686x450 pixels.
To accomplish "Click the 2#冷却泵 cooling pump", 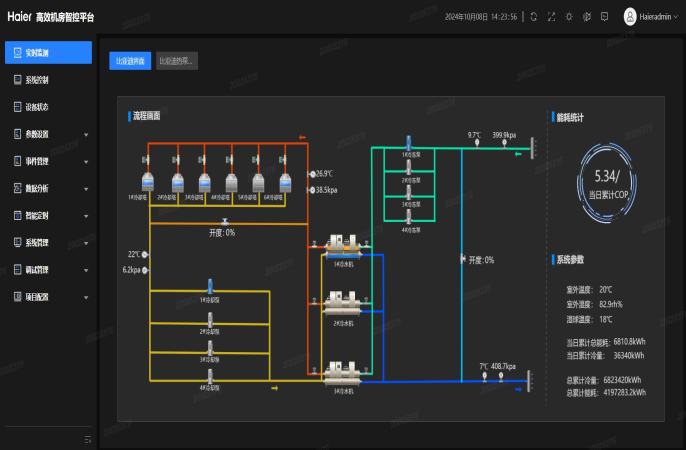I will [x=210, y=320].
